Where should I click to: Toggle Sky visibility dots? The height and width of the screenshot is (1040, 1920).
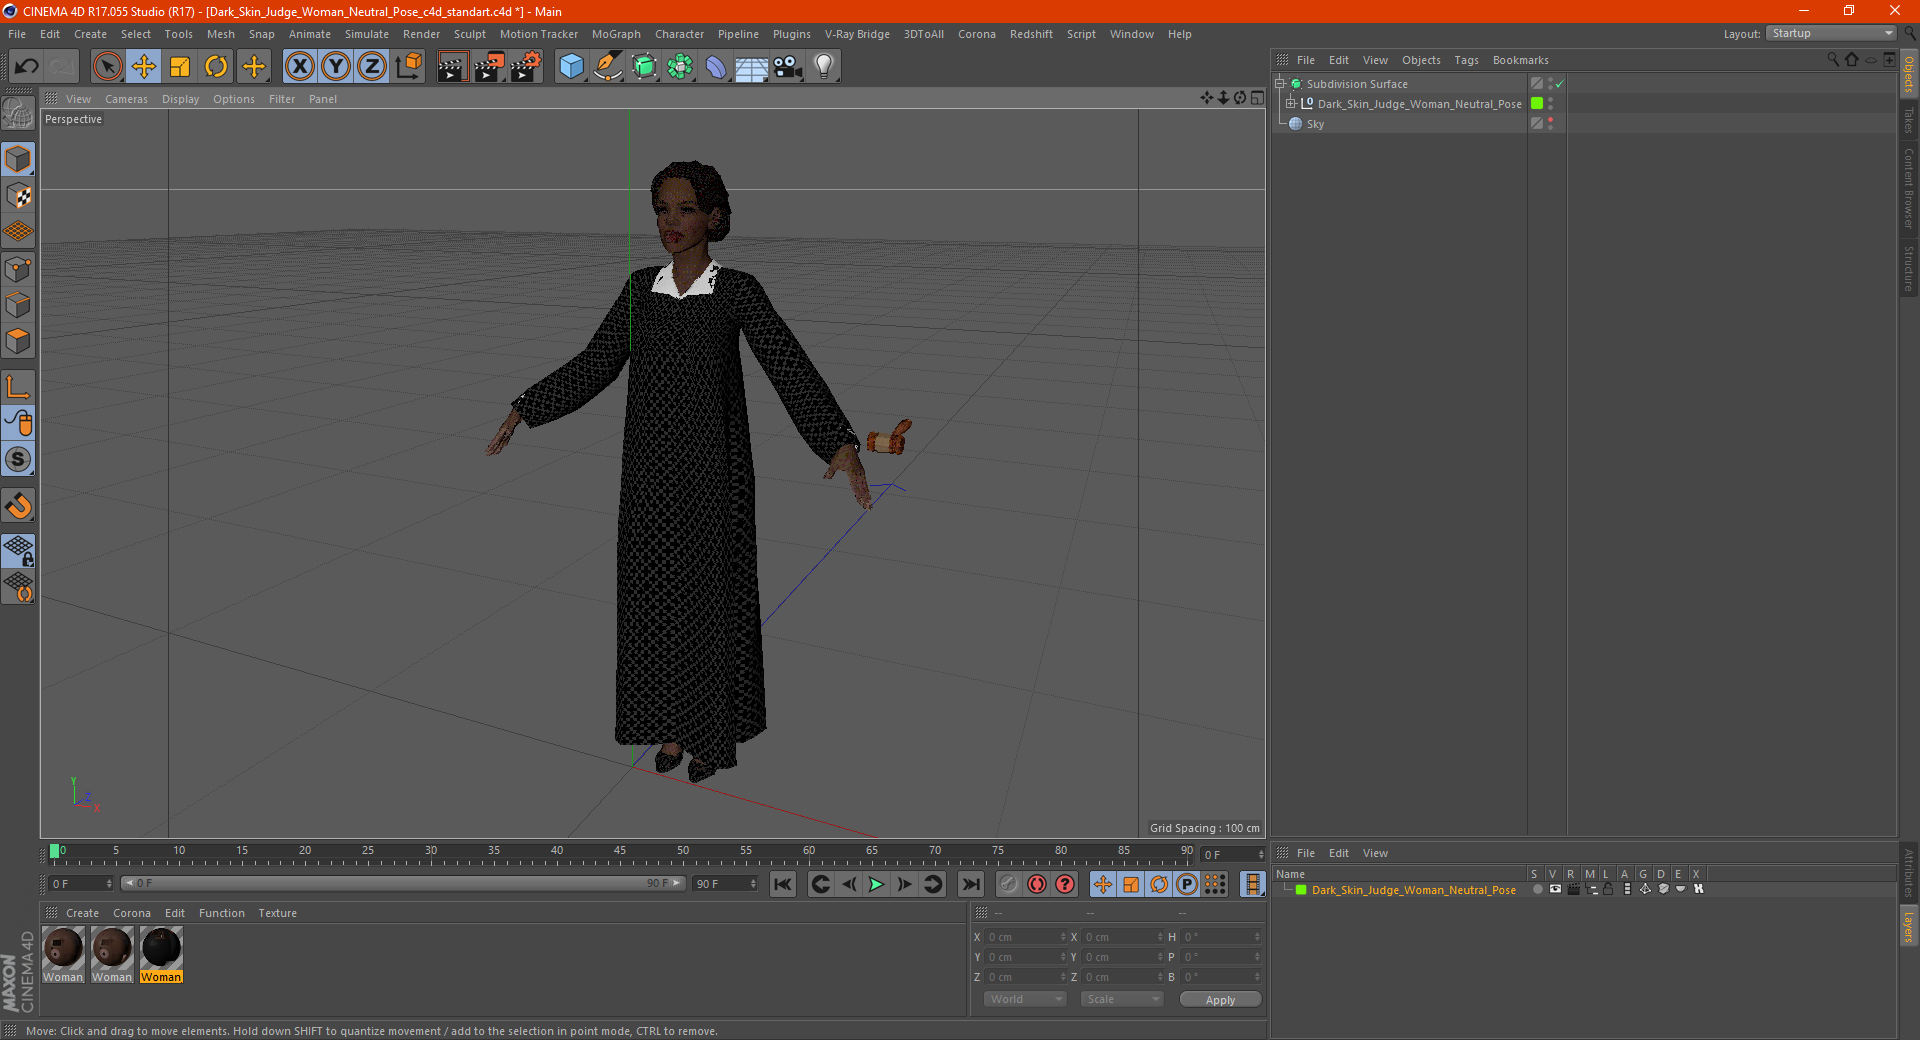(1550, 123)
